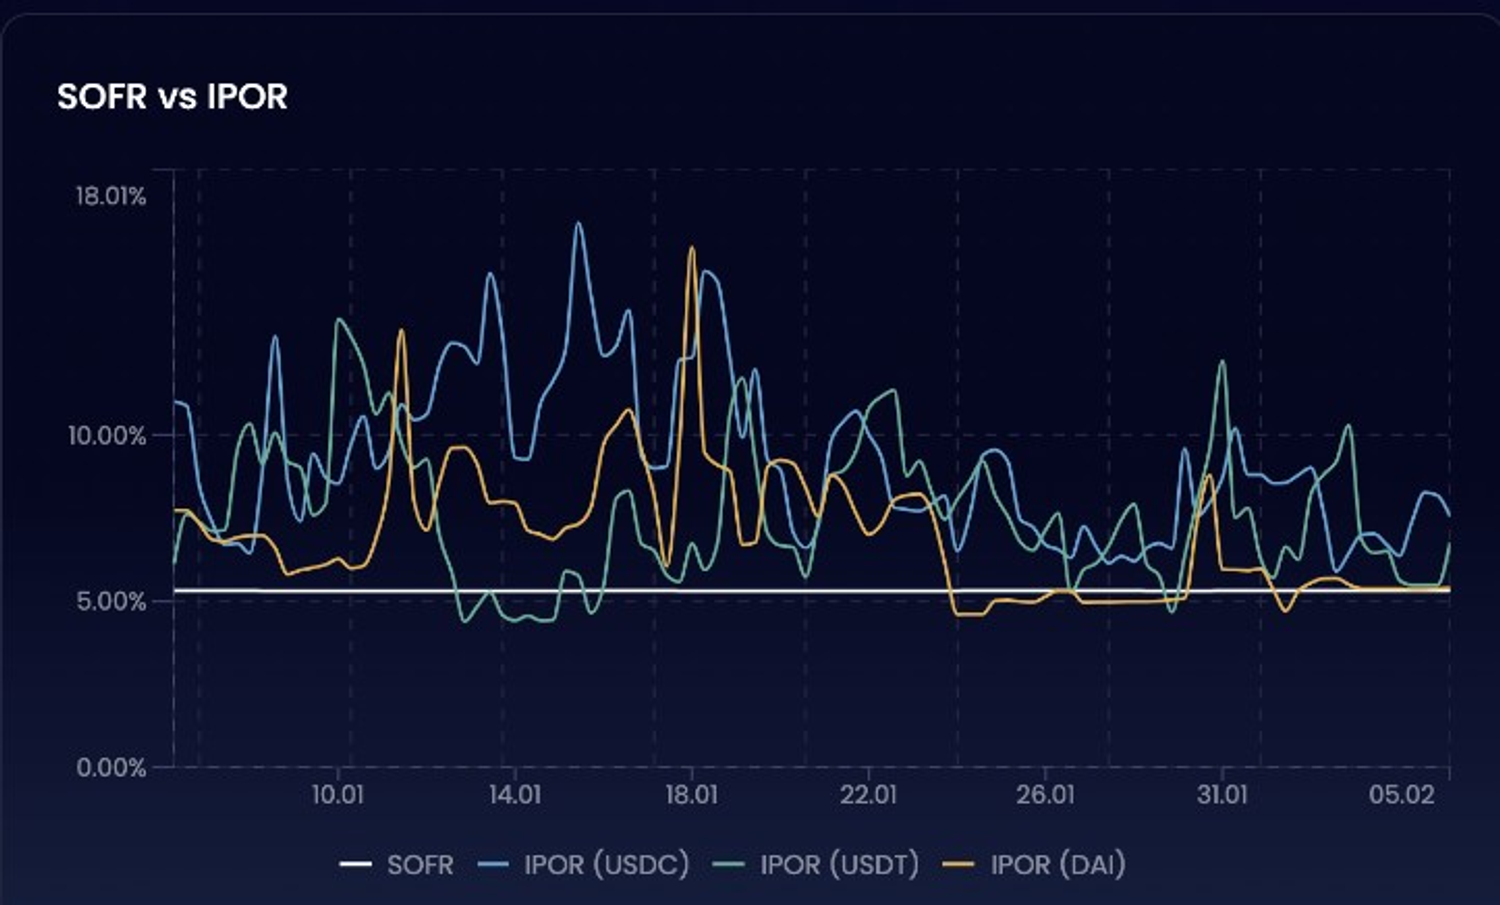Viewport: 1500px width, 905px height.
Task: Click the 10.00% y-axis label
Action: tap(107, 436)
